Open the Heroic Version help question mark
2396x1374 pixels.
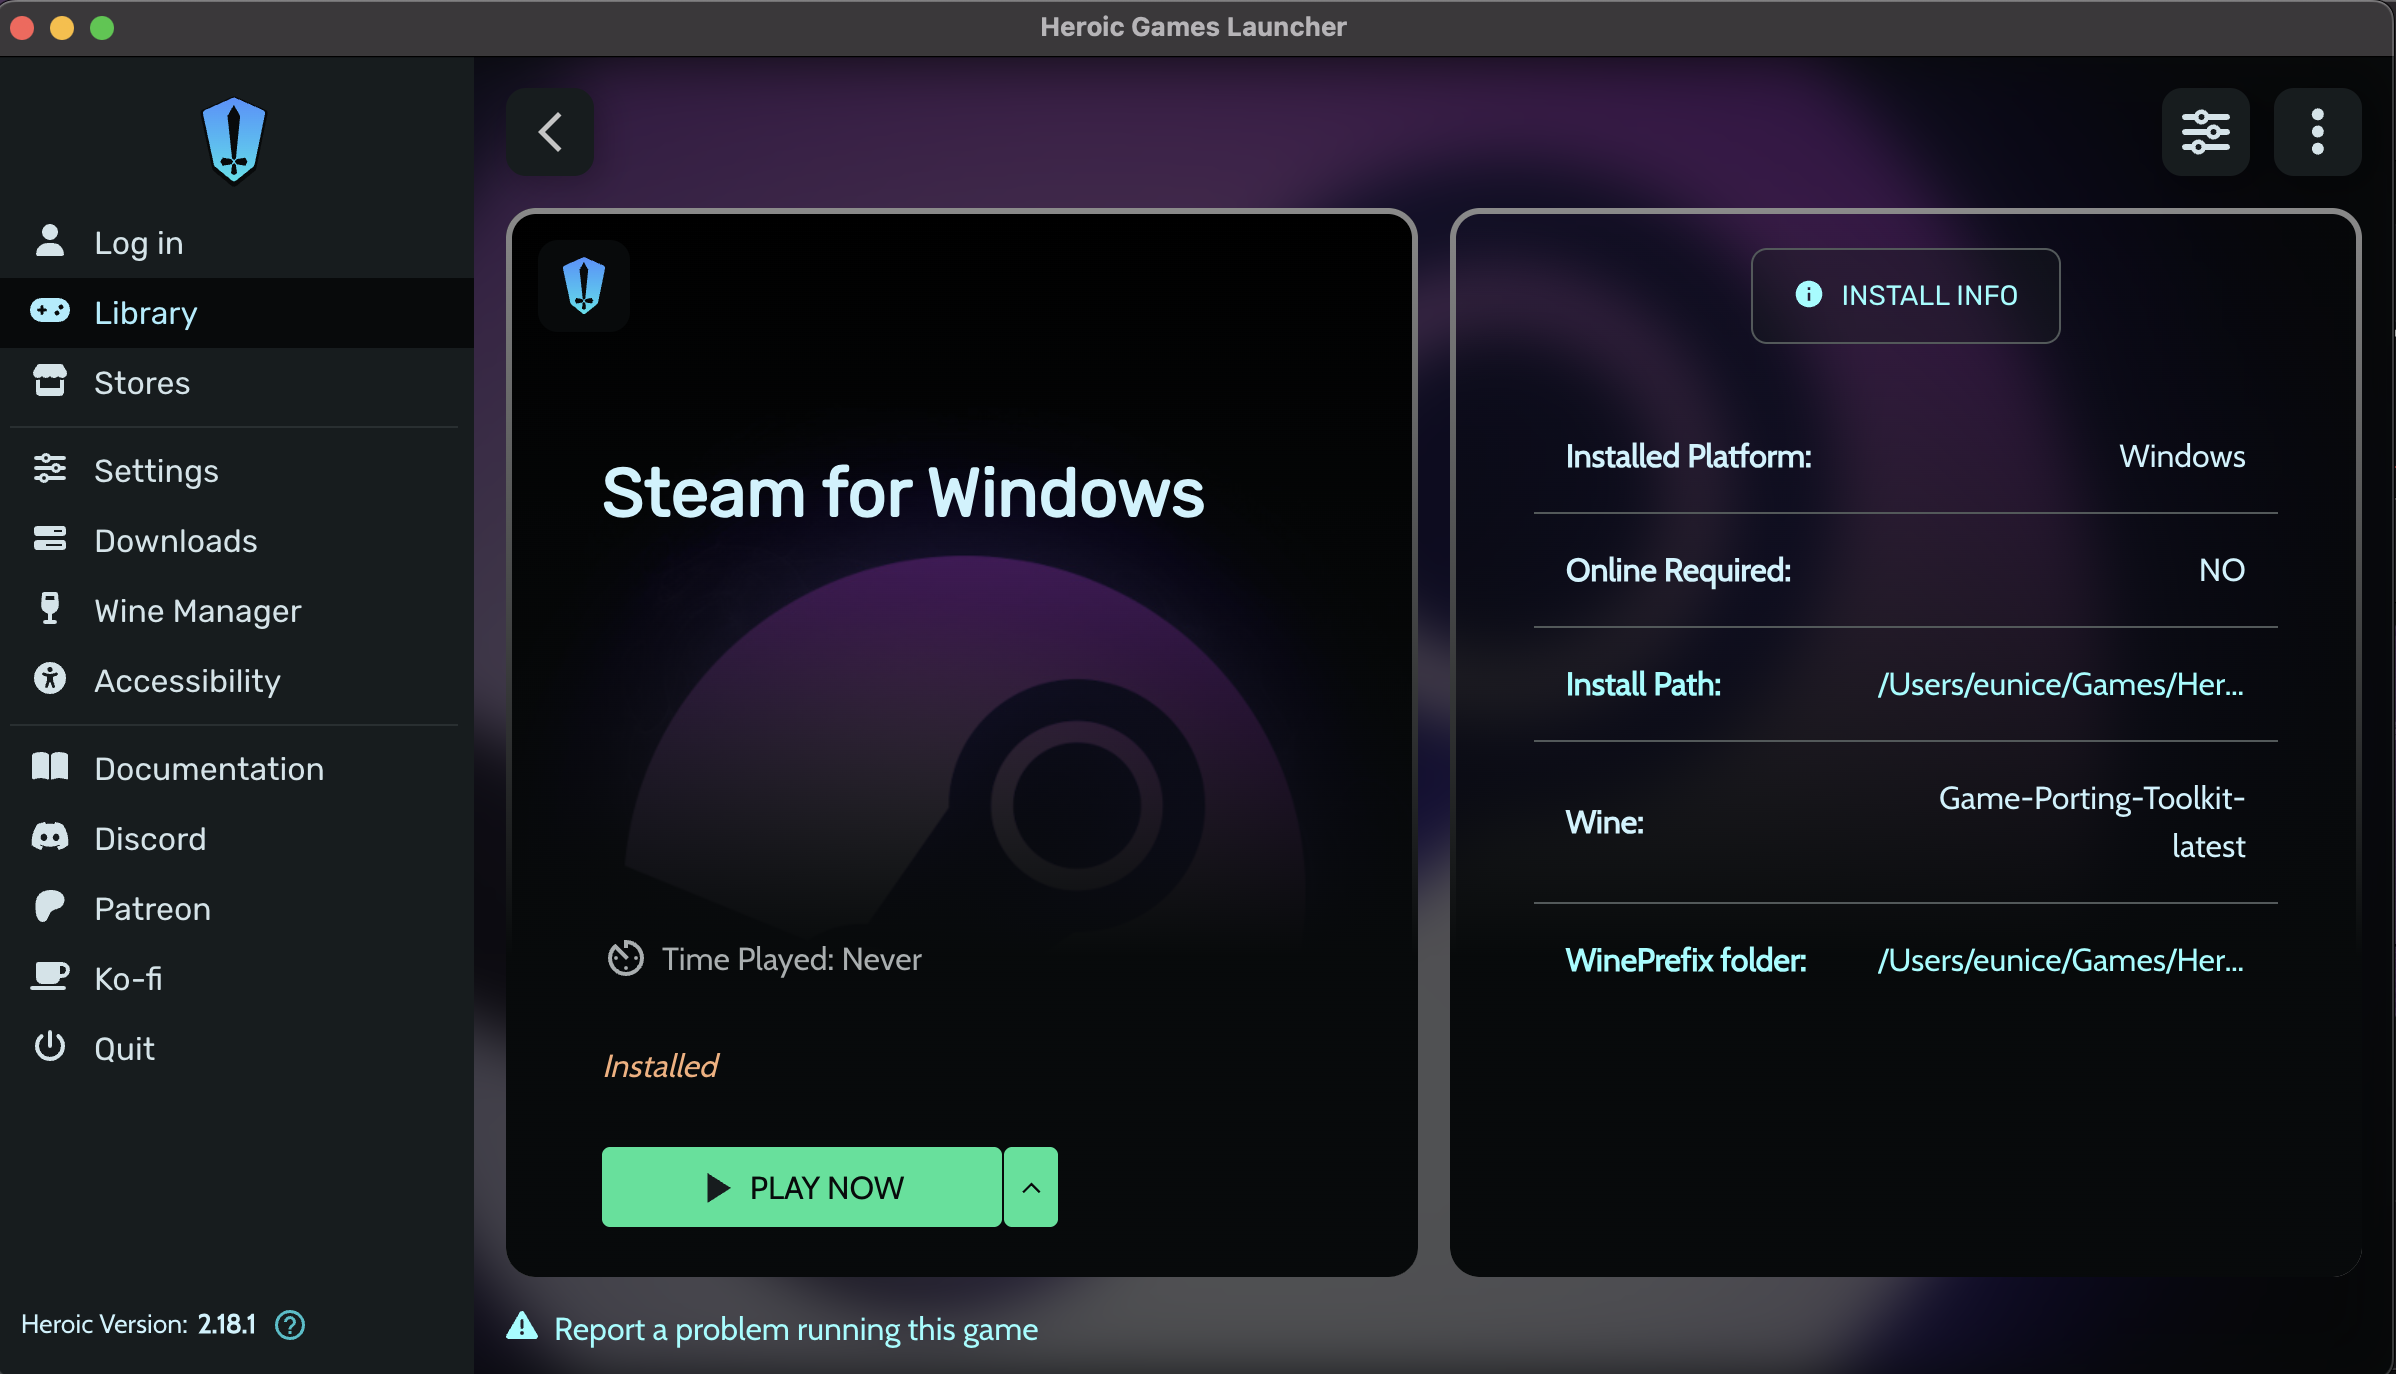(x=289, y=1325)
